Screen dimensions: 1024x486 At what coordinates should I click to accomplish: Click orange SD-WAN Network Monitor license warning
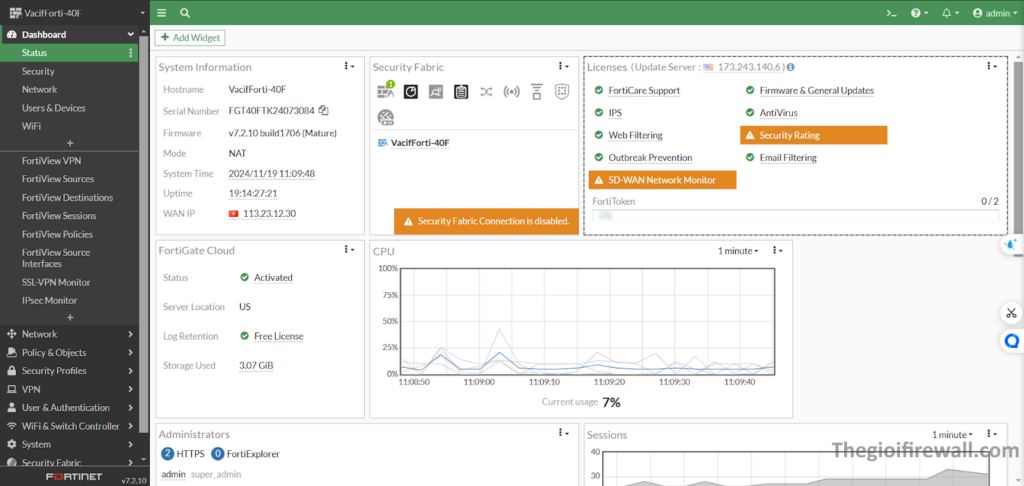point(662,180)
